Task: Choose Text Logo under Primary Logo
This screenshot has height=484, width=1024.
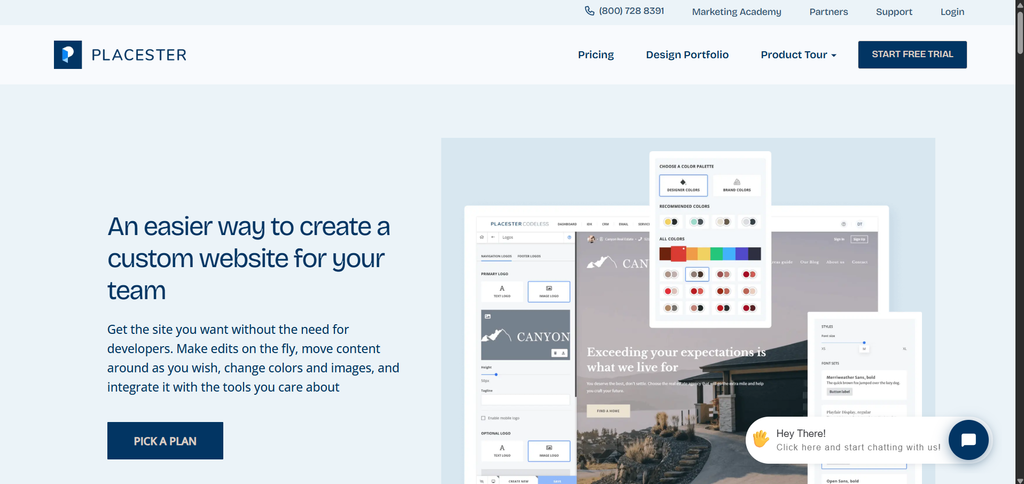Action: pyautogui.click(x=502, y=291)
